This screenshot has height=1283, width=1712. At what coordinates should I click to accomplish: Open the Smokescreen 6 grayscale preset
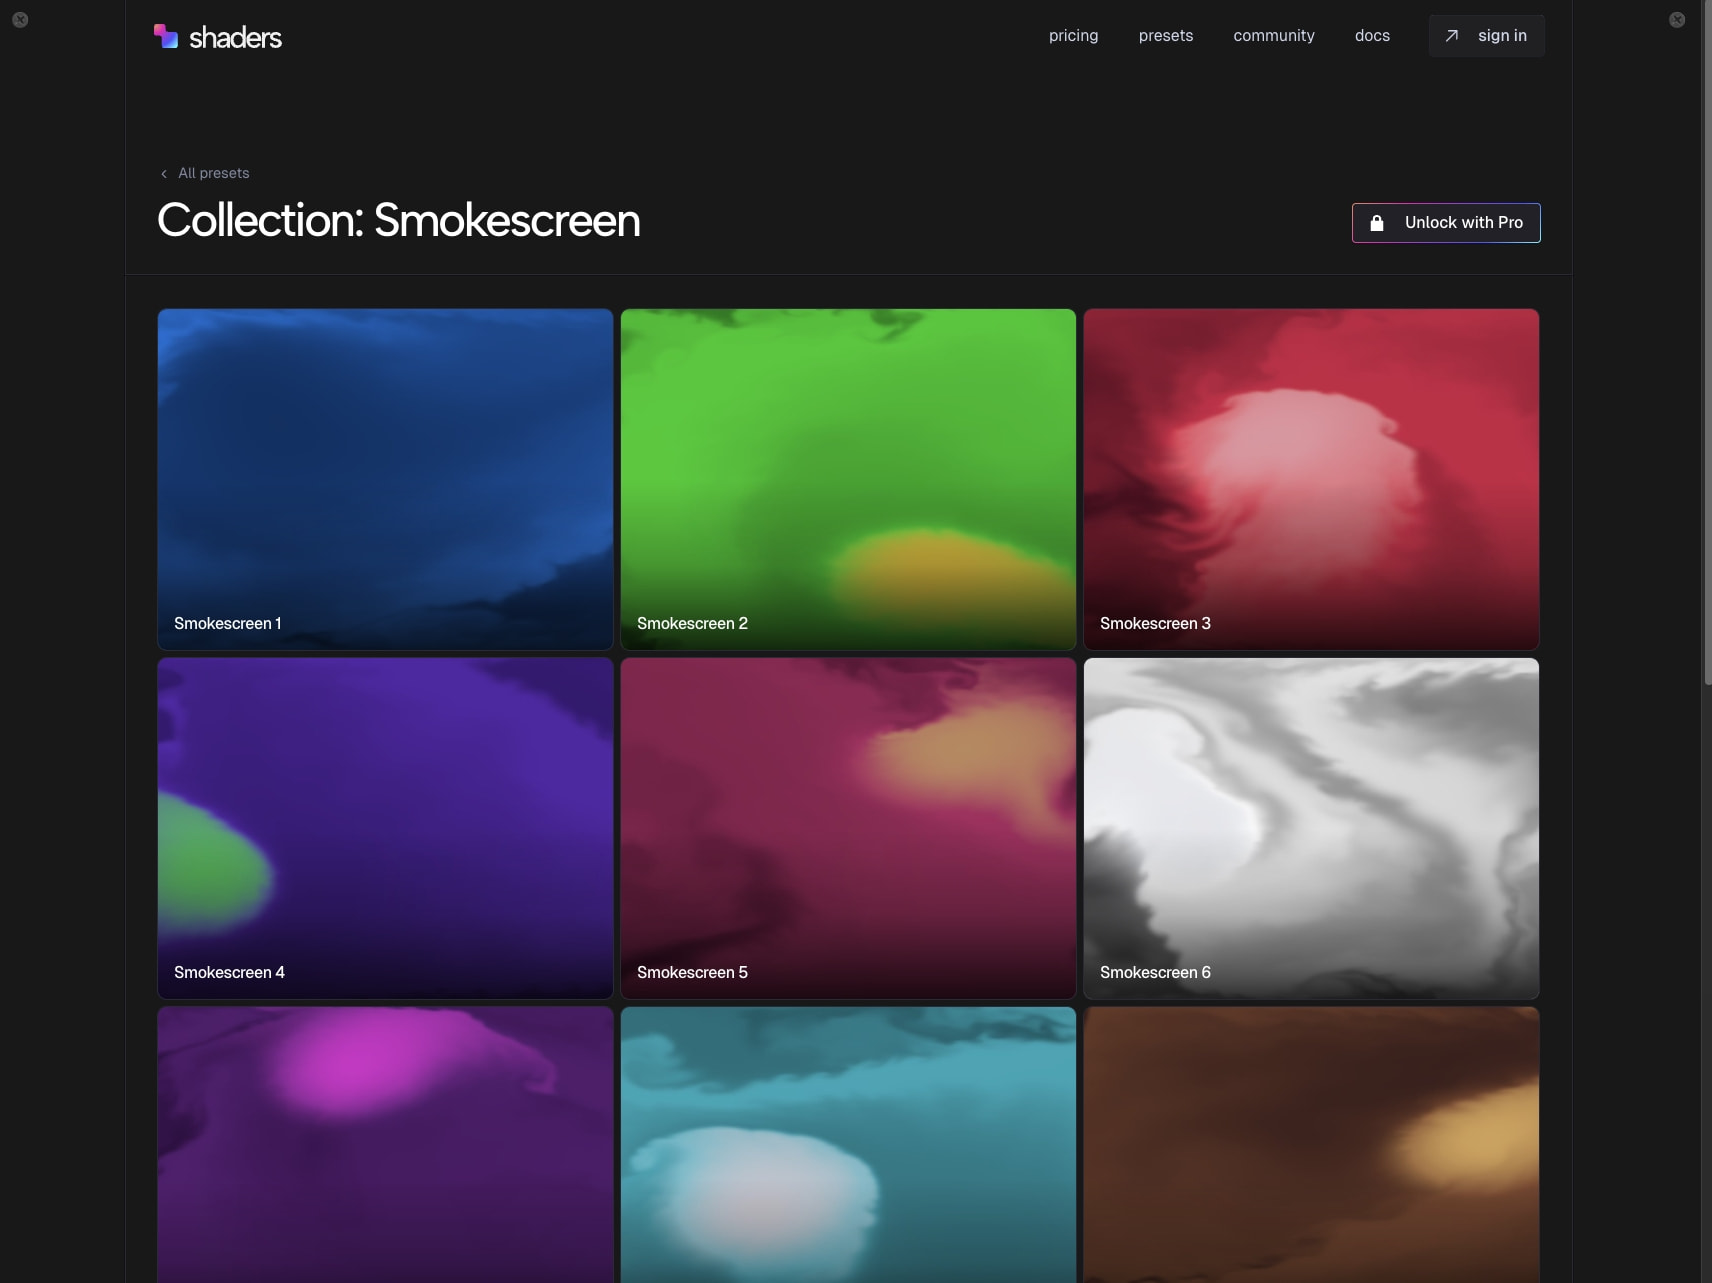[1311, 828]
